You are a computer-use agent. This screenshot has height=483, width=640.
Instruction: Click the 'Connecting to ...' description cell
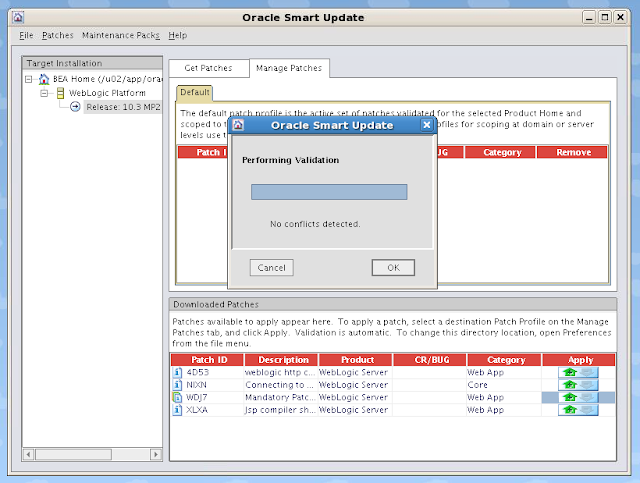click(x=280, y=385)
